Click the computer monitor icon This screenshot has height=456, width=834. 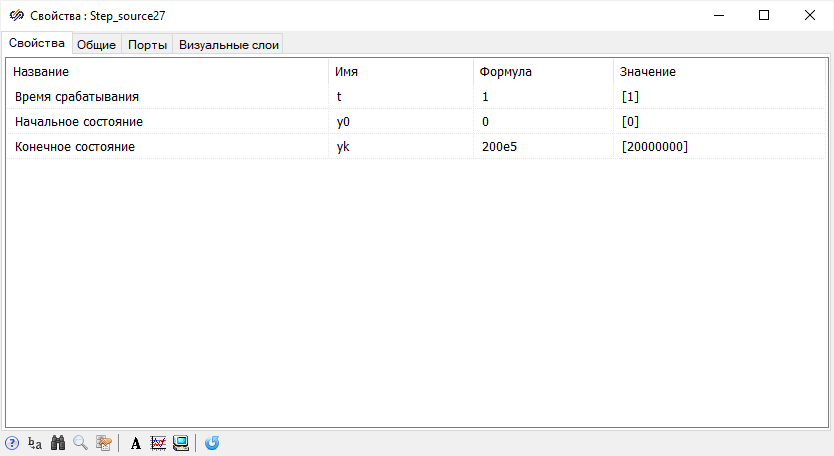[x=181, y=443]
